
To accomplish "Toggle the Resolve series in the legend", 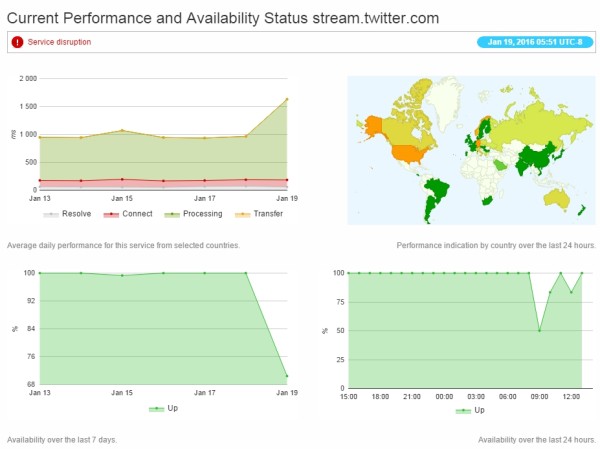I will point(70,214).
